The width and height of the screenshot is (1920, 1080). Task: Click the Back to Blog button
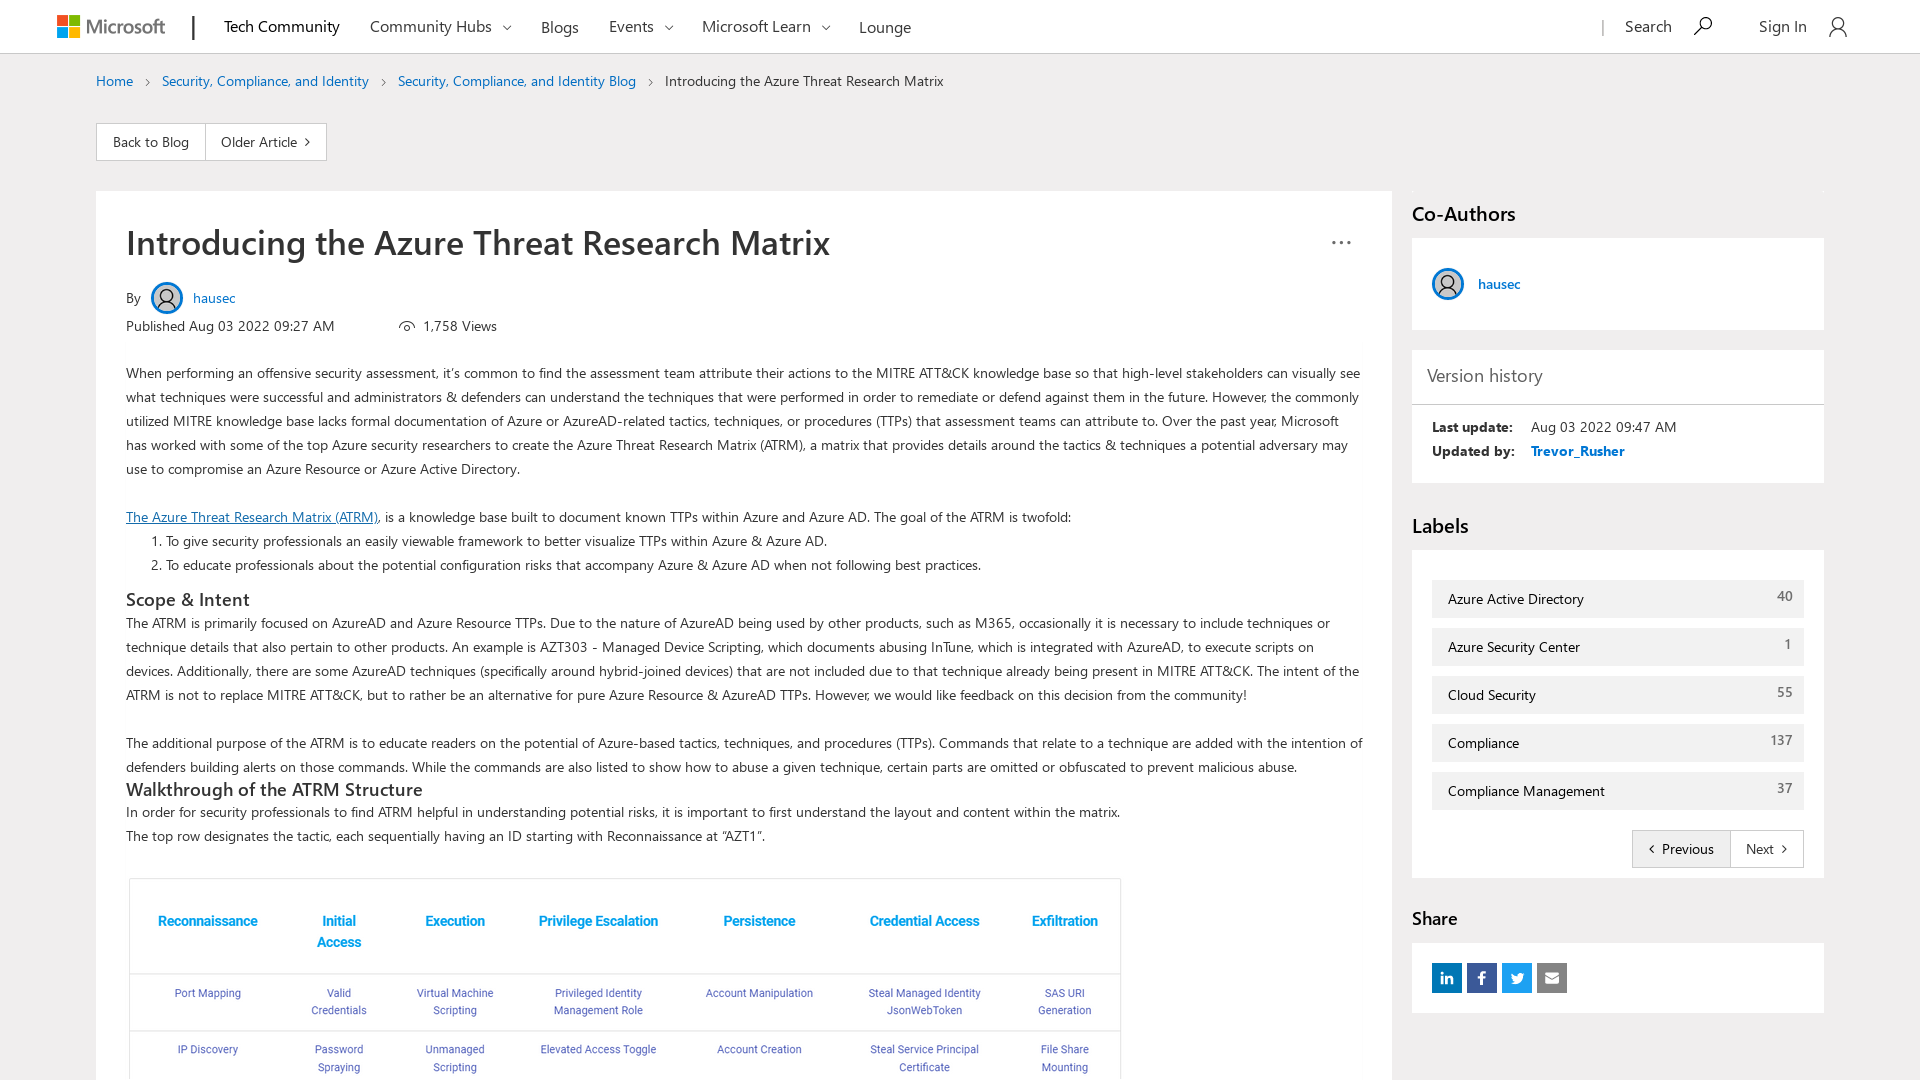[x=150, y=141]
